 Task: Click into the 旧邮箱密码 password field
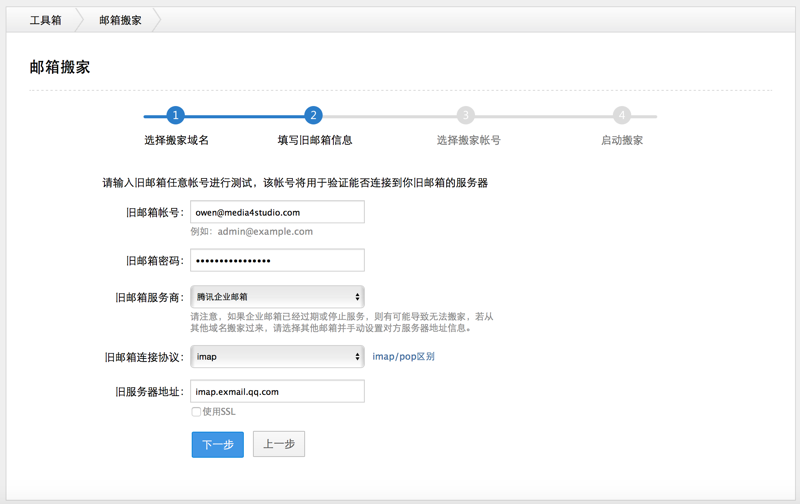pos(277,261)
